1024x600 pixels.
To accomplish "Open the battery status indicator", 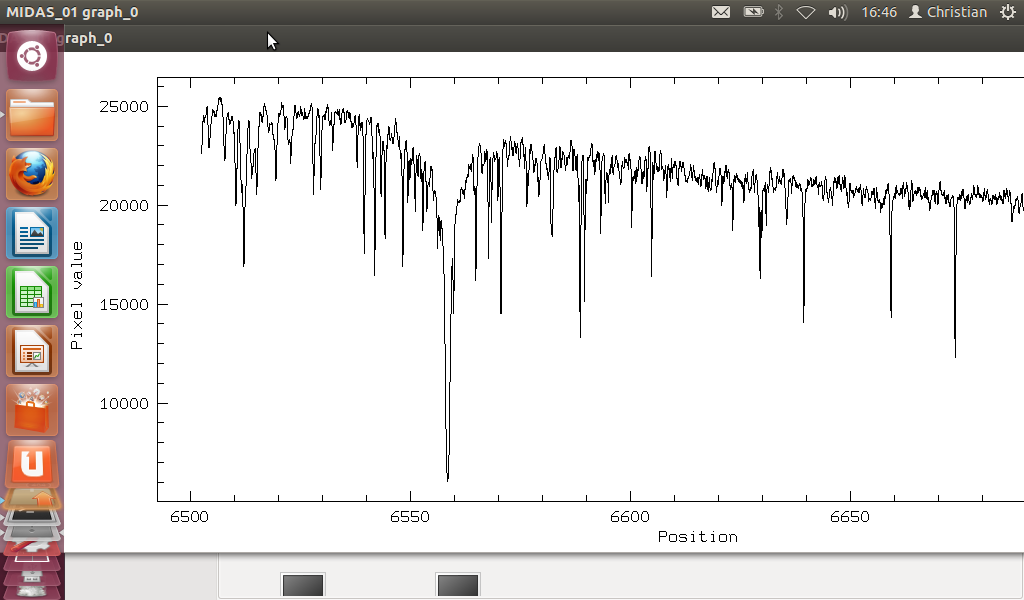I will (x=753, y=12).
